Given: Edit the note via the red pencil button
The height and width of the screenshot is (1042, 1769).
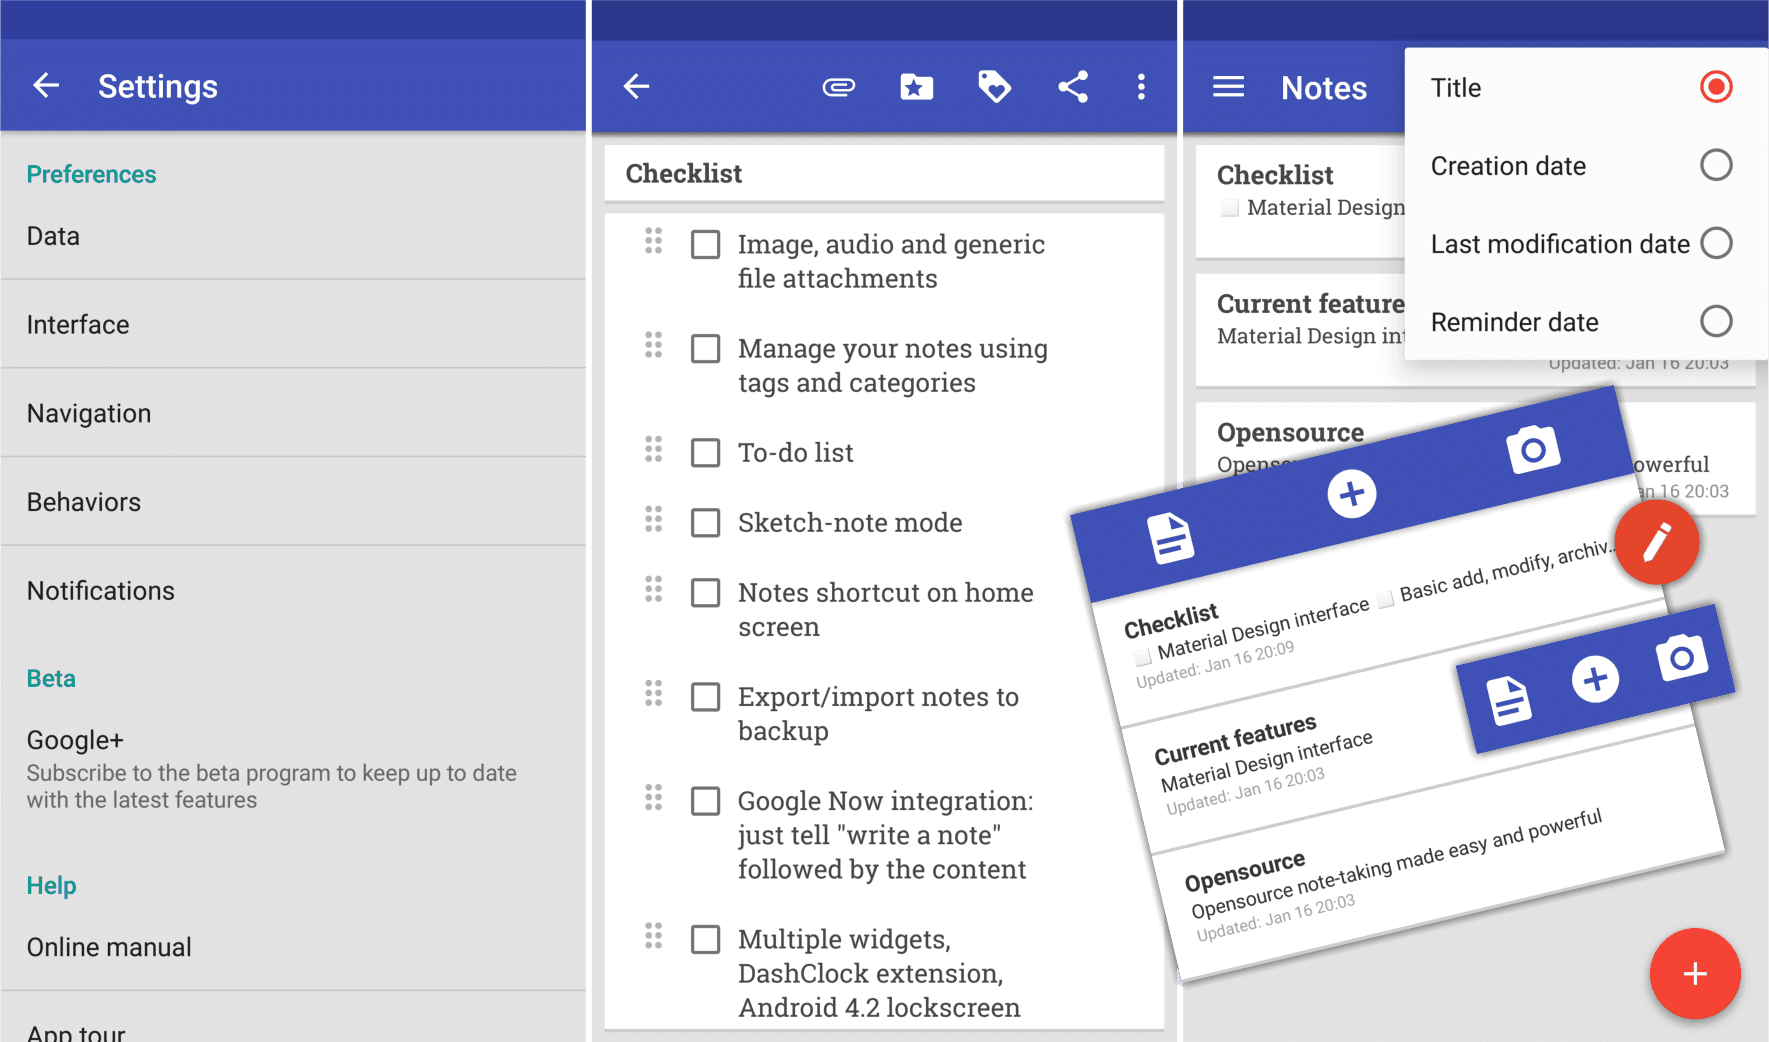Looking at the screenshot, I should 1656,542.
